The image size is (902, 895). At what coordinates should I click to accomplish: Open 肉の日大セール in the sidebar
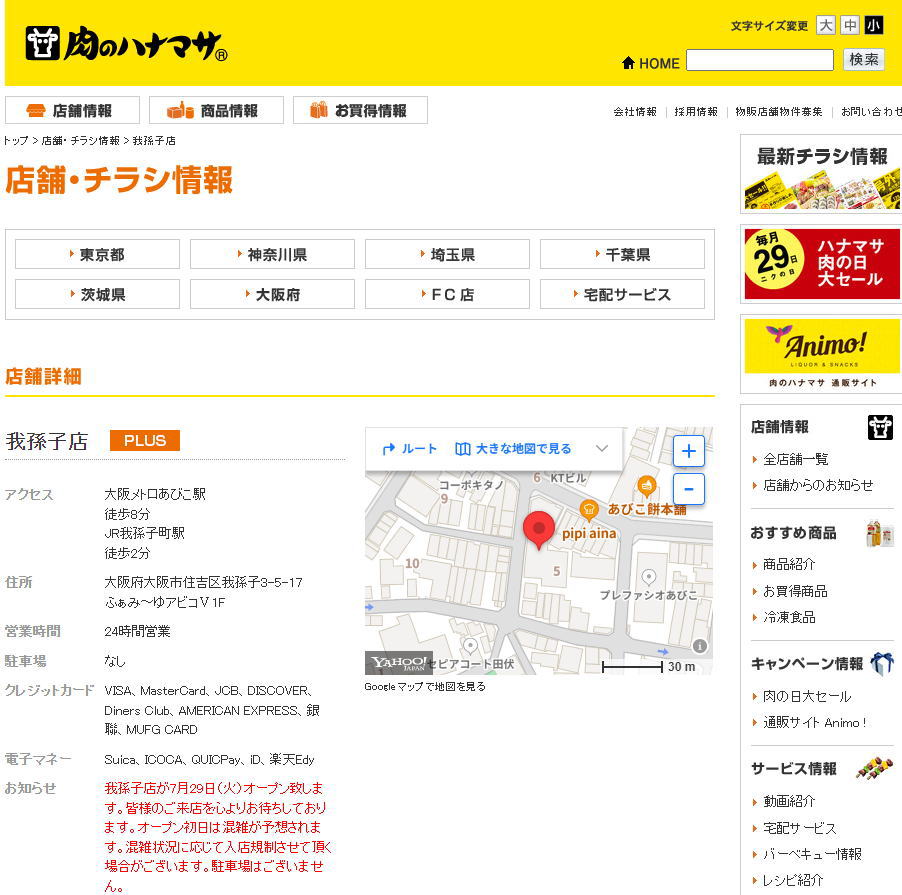[807, 696]
